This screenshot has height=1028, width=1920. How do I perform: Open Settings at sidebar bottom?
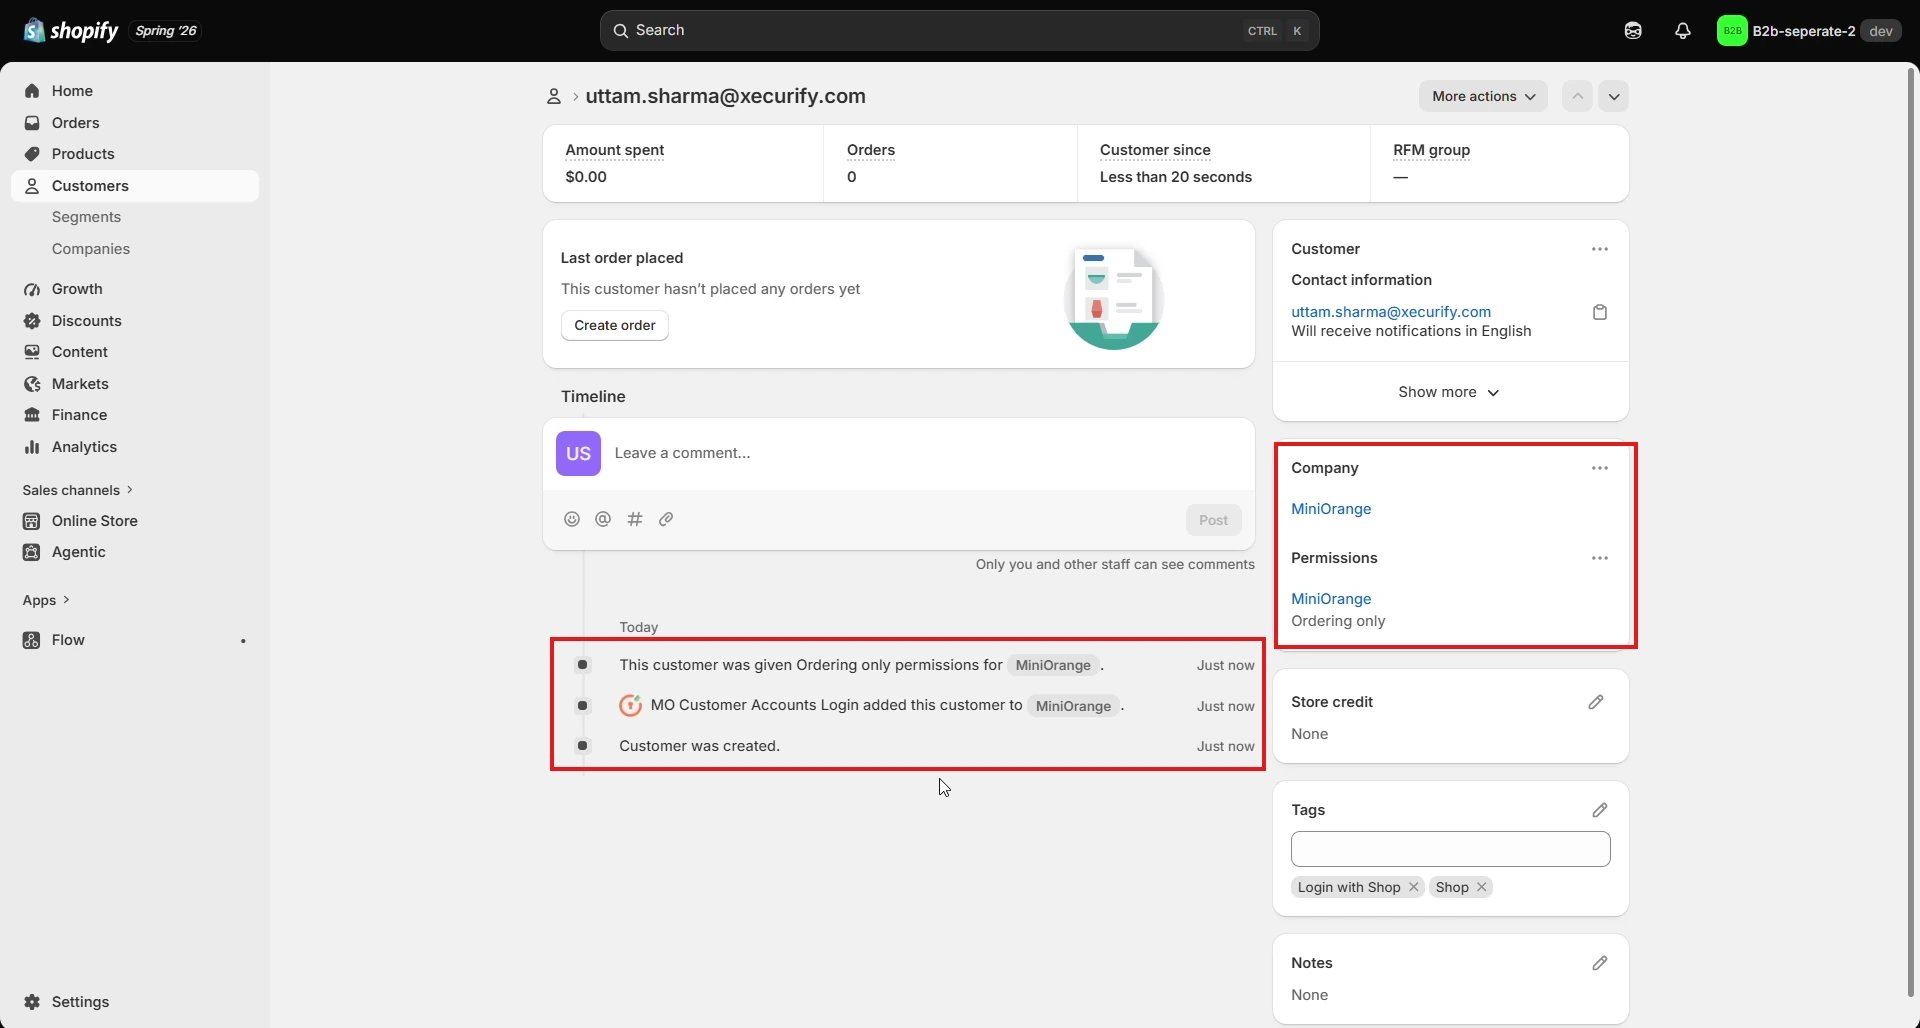(x=135, y=1002)
